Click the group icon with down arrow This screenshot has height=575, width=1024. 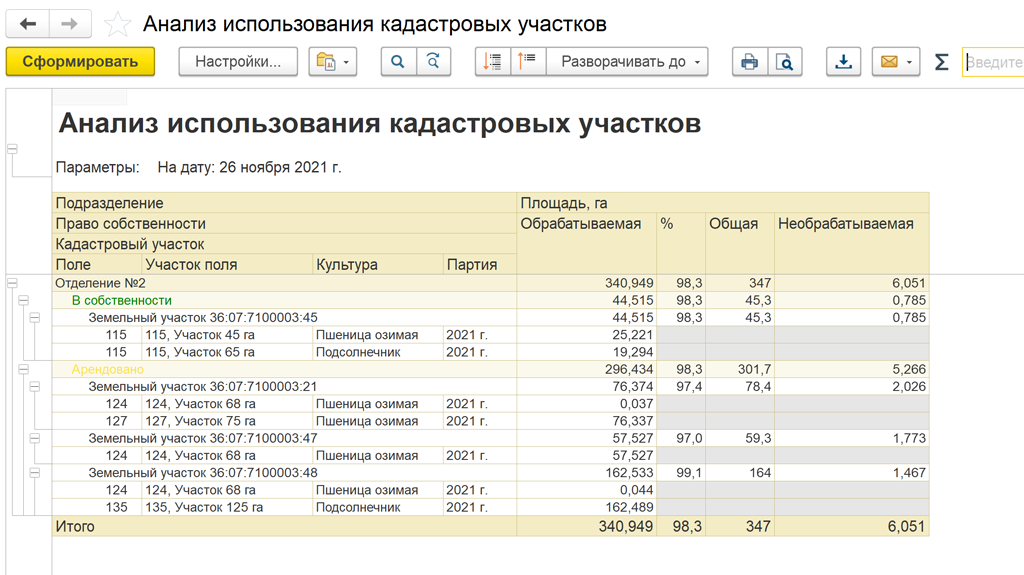point(492,62)
